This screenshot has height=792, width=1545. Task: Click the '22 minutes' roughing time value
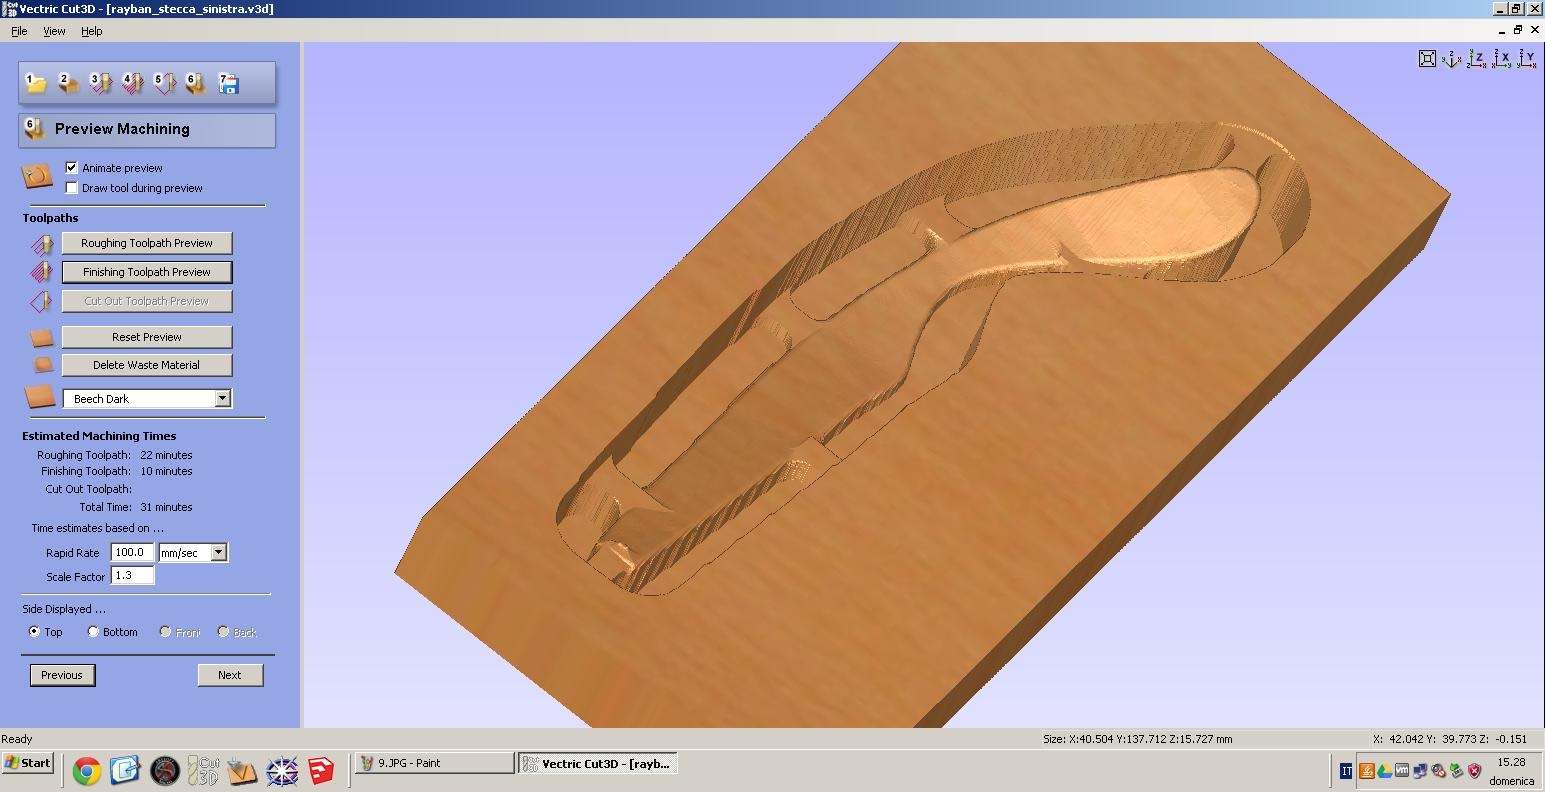coord(166,455)
